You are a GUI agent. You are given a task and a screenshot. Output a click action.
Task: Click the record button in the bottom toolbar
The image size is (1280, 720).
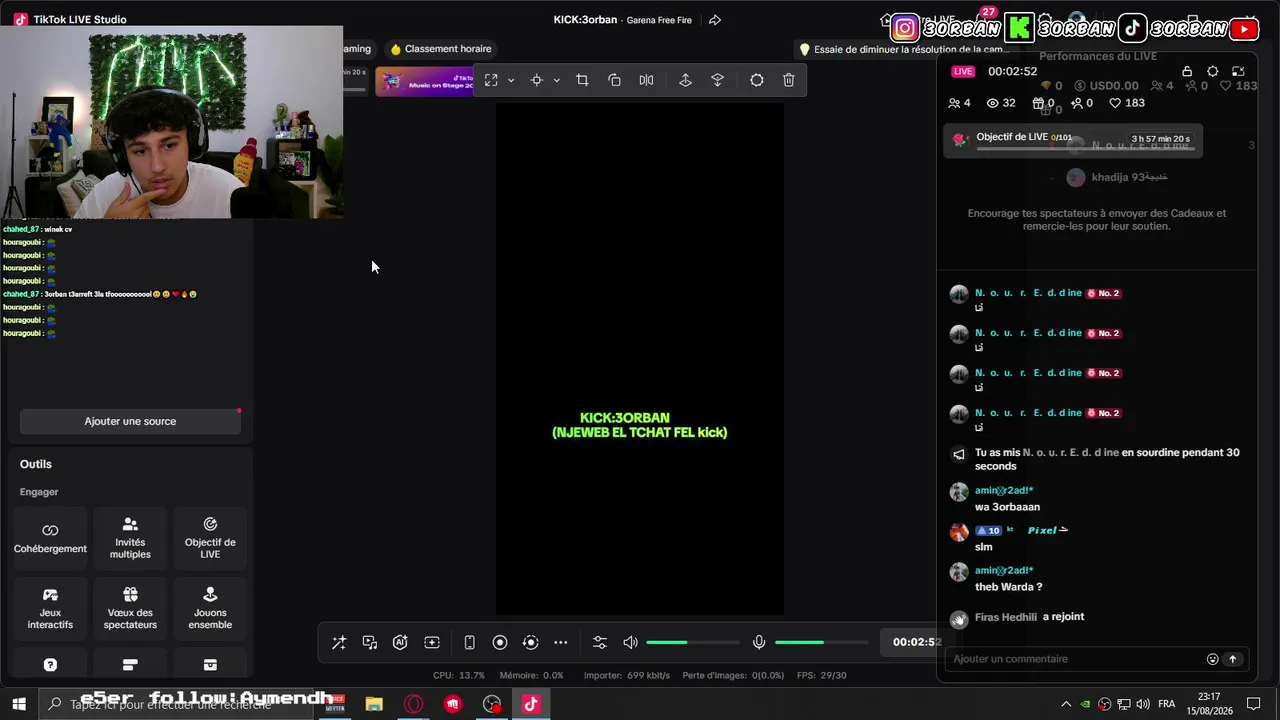point(500,642)
